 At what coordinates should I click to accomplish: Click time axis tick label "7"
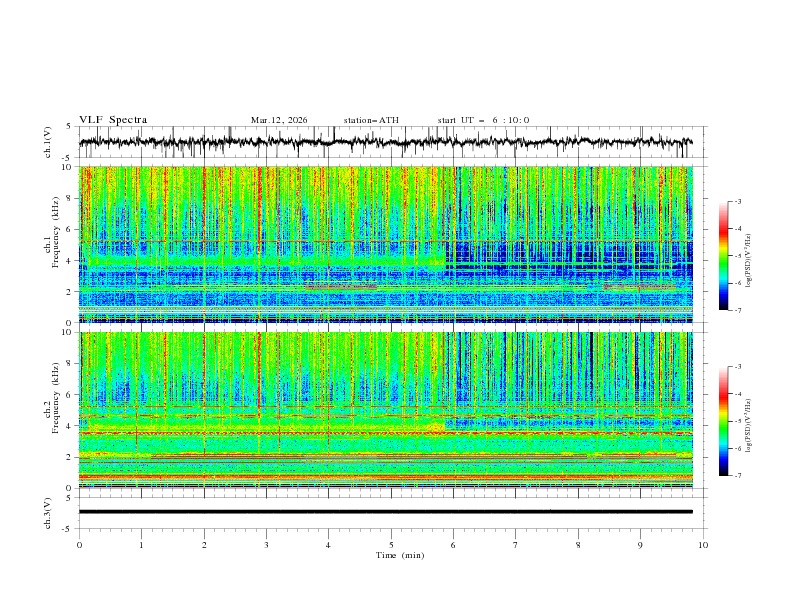coord(516,545)
